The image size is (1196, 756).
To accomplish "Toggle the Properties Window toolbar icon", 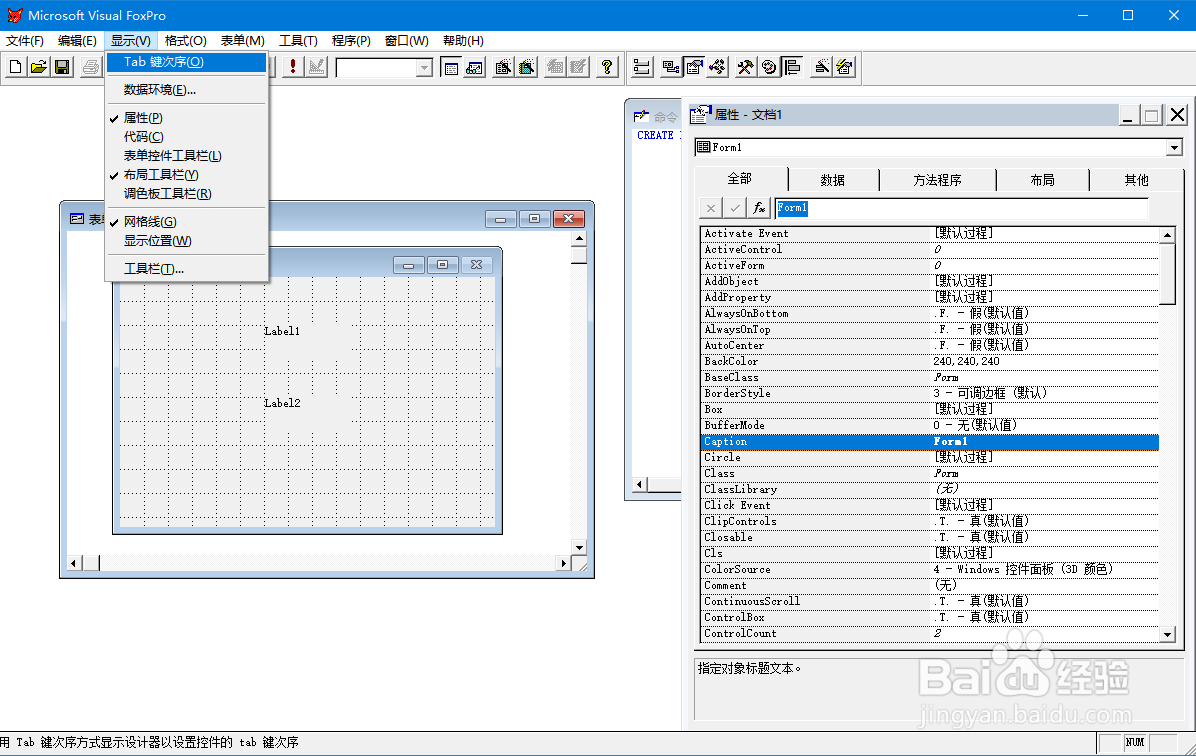I will [x=694, y=67].
